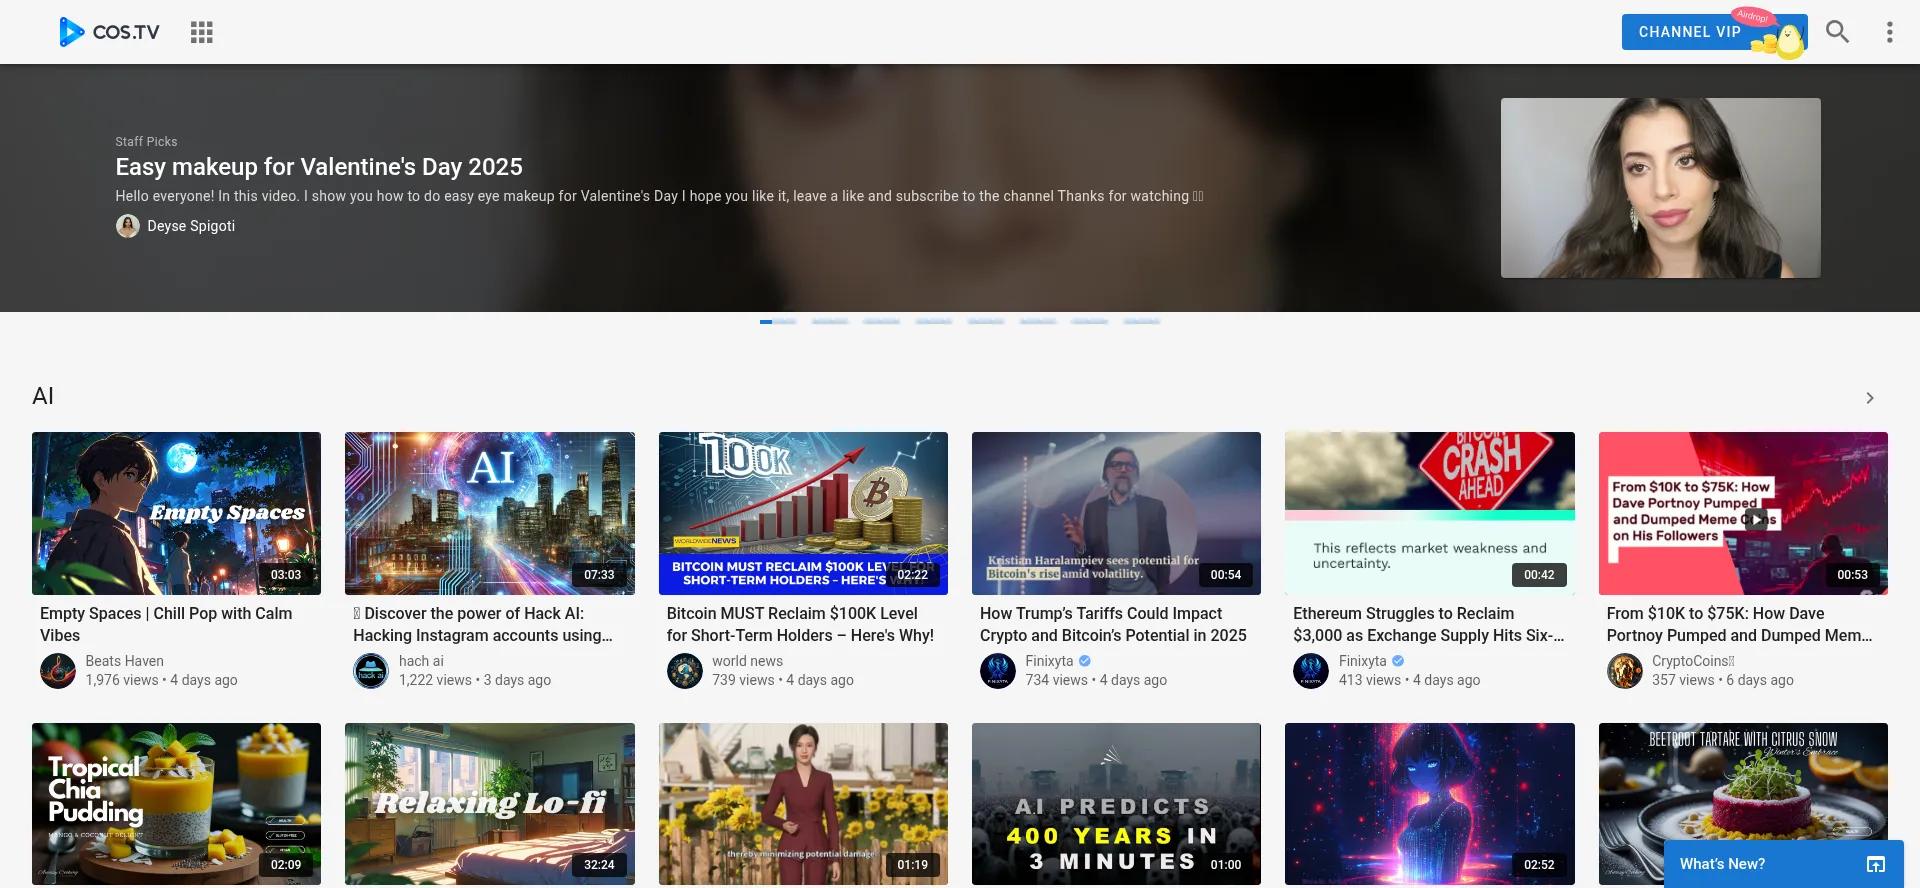Play the Crash Ahead Ethereum video thumbnail
Screen dimensions: 1920x888
(x=1429, y=513)
